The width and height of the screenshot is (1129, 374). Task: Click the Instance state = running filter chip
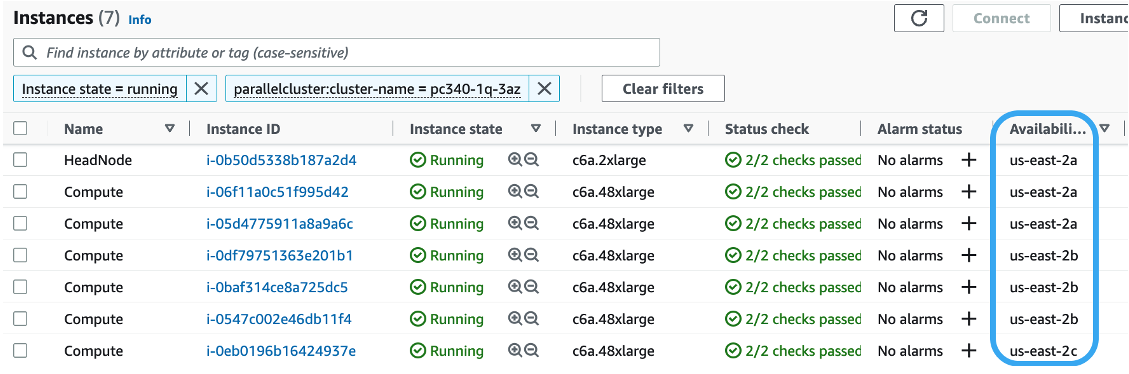click(100, 89)
